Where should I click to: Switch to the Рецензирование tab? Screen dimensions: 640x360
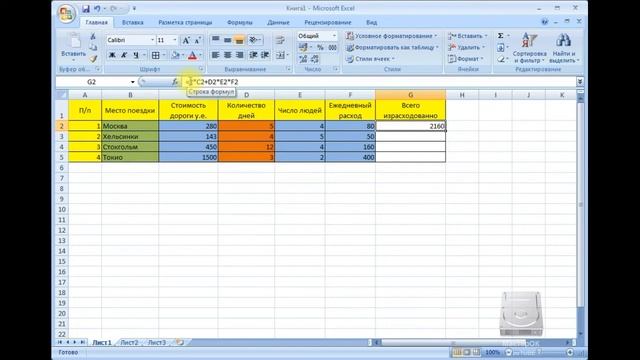coord(328,22)
